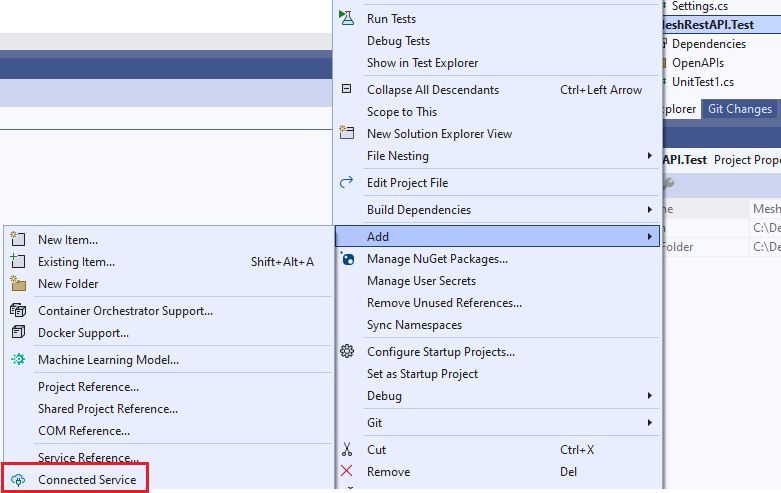The image size is (781, 493).
Task: Select Sync Namespaces
Action: (x=414, y=325)
